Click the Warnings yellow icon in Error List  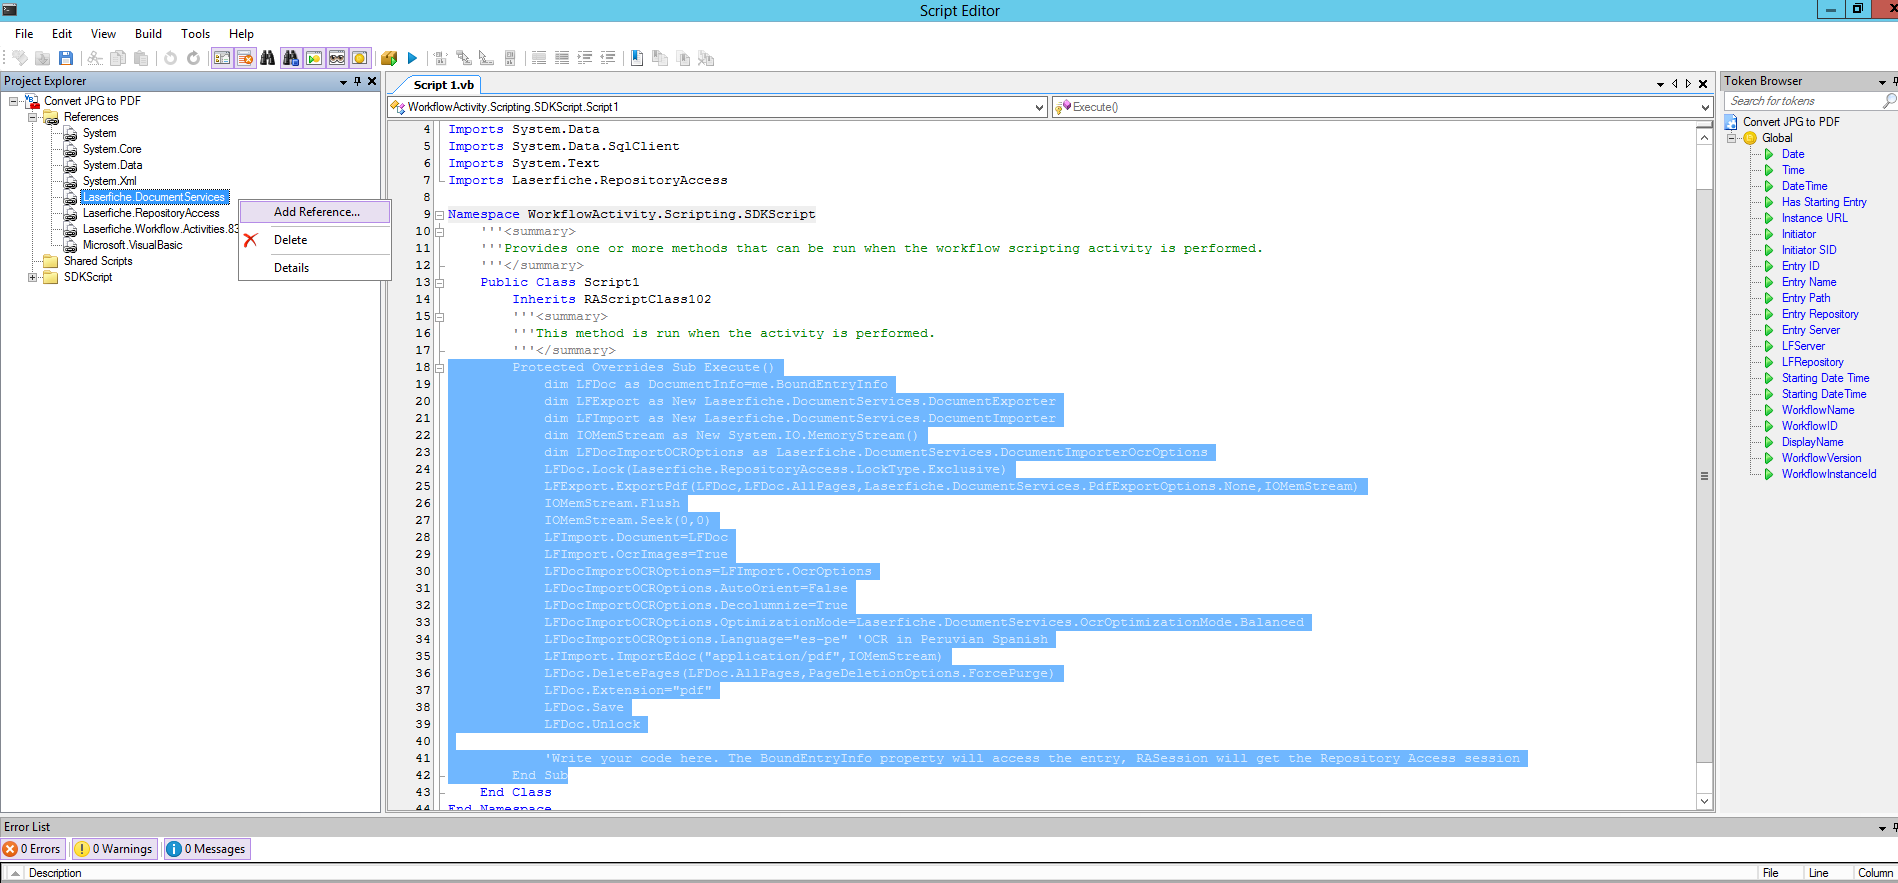pos(82,849)
